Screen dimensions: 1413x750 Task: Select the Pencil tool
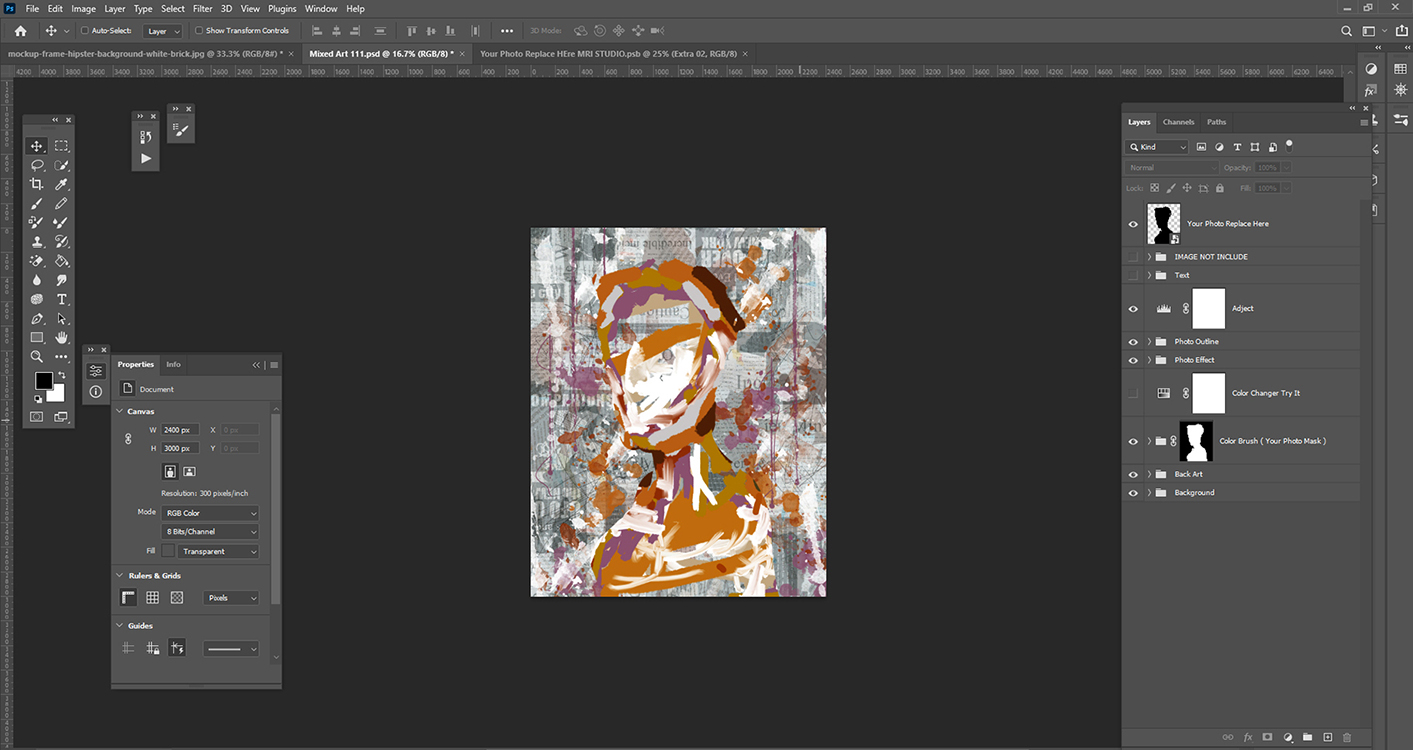[61, 203]
